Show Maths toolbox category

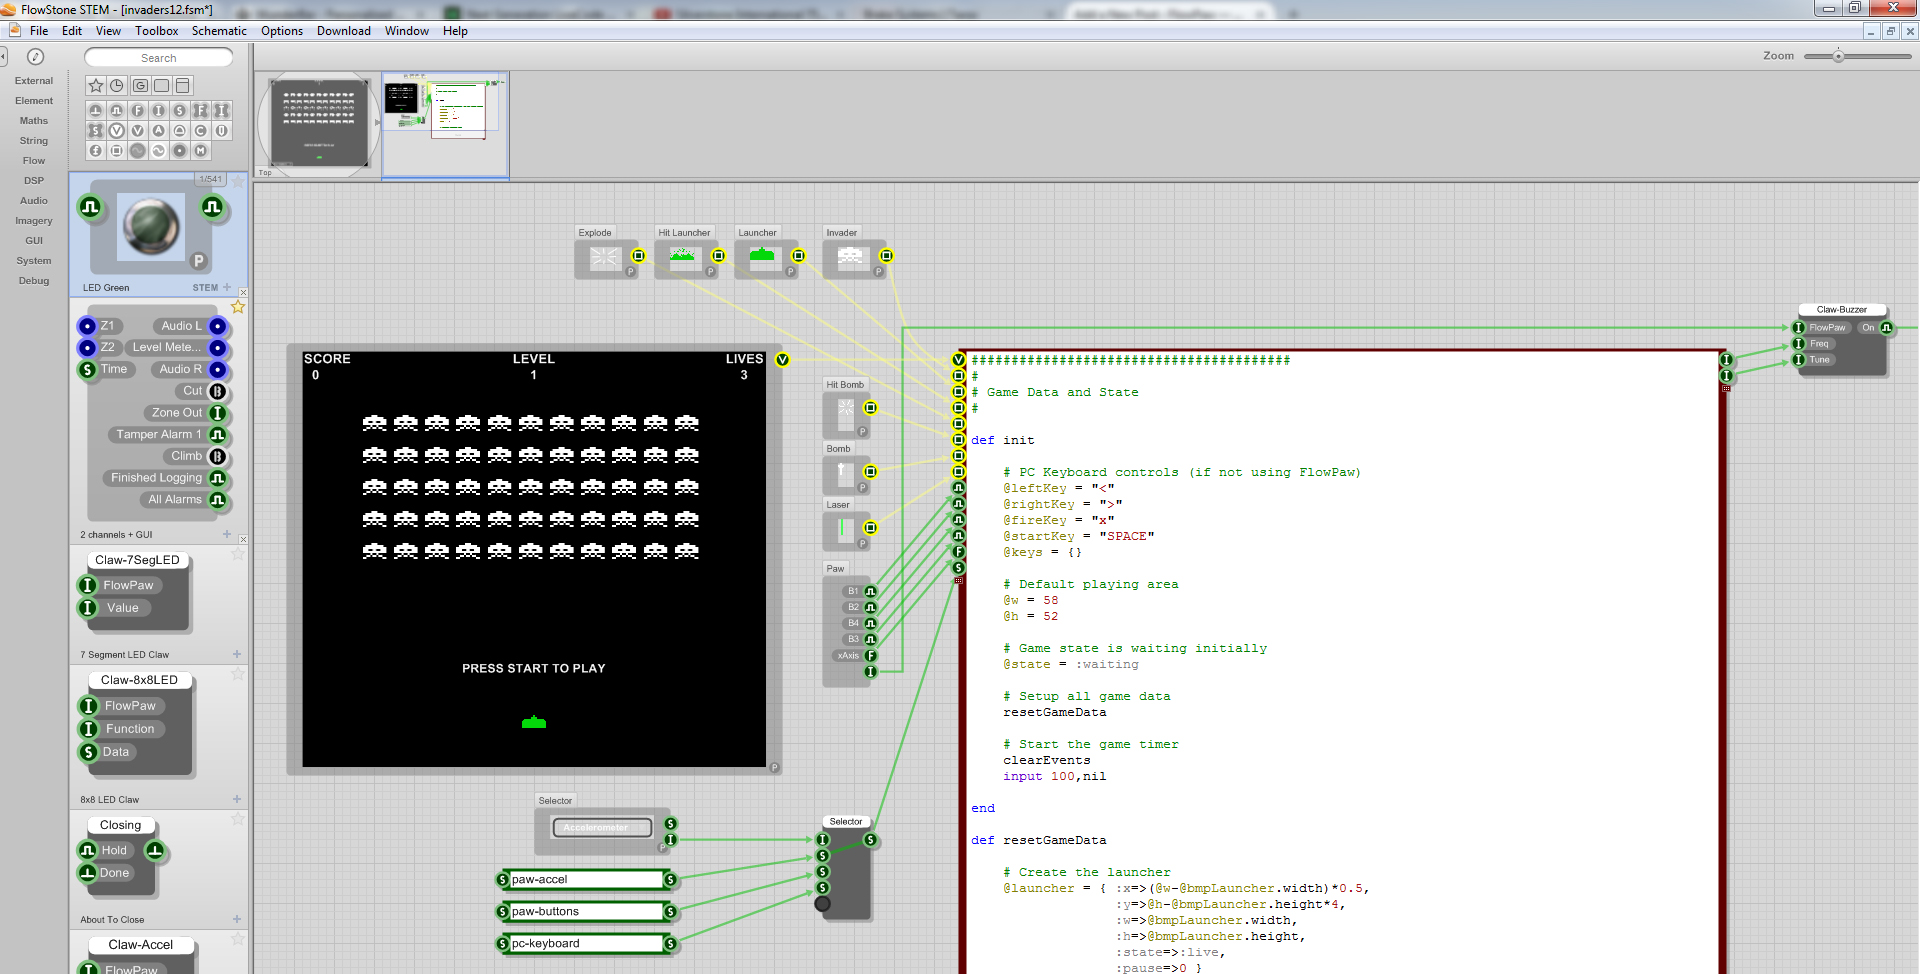click(34, 121)
